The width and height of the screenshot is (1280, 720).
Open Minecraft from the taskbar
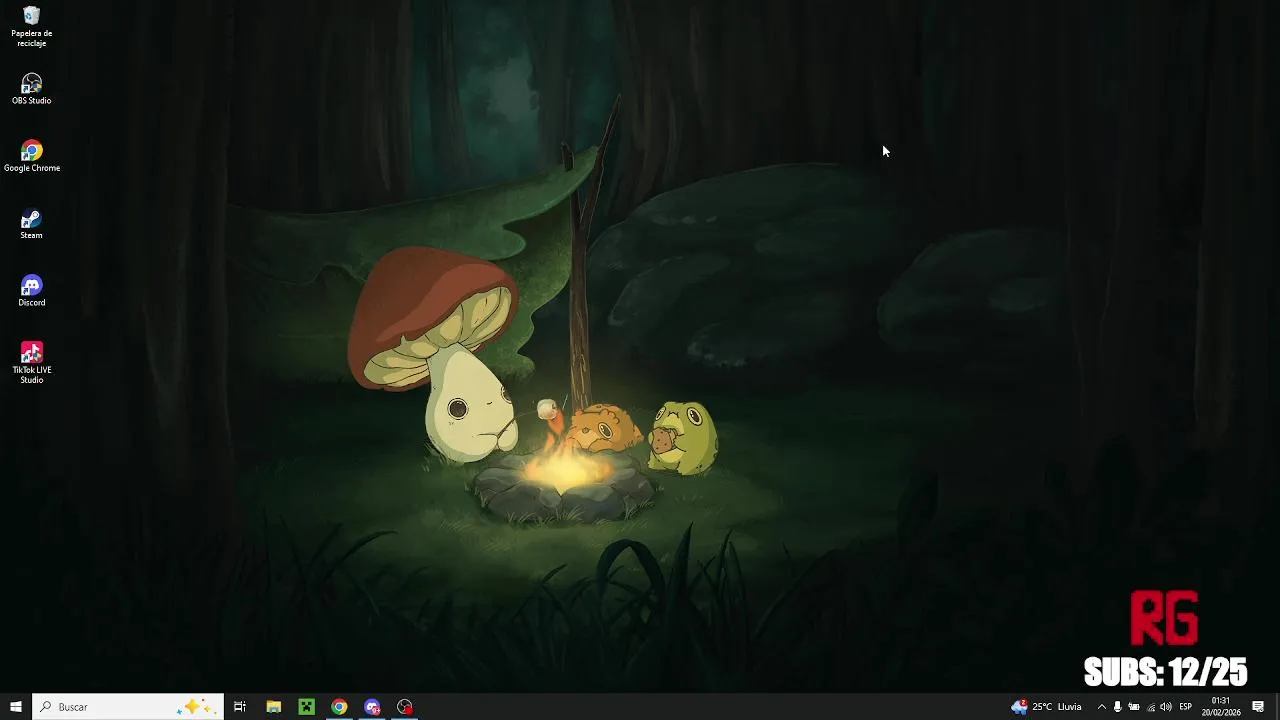[x=306, y=707]
